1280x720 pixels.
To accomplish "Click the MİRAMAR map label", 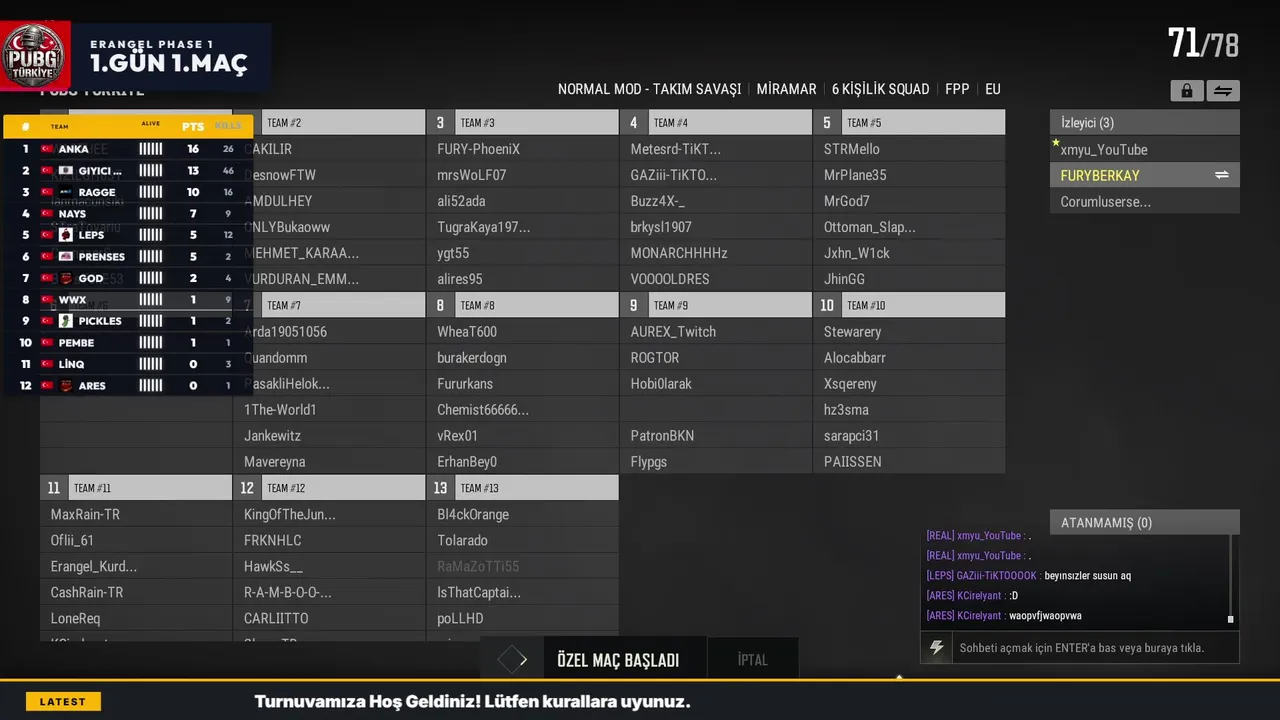I will [786, 89].
